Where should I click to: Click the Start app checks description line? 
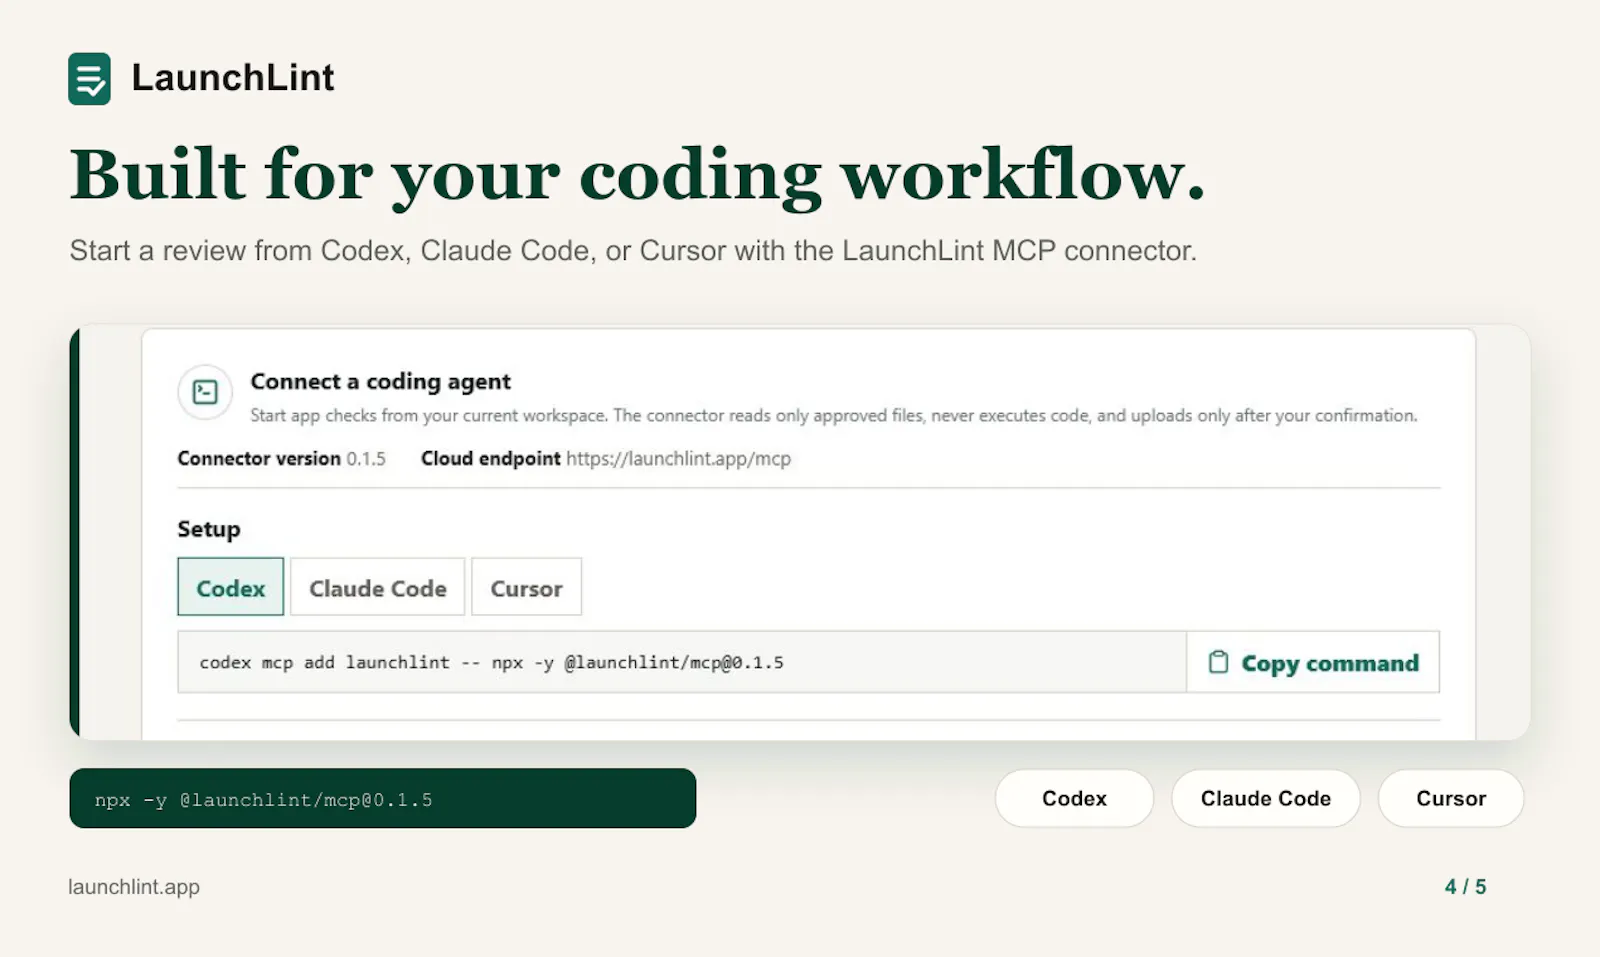[x=833, y=415]
